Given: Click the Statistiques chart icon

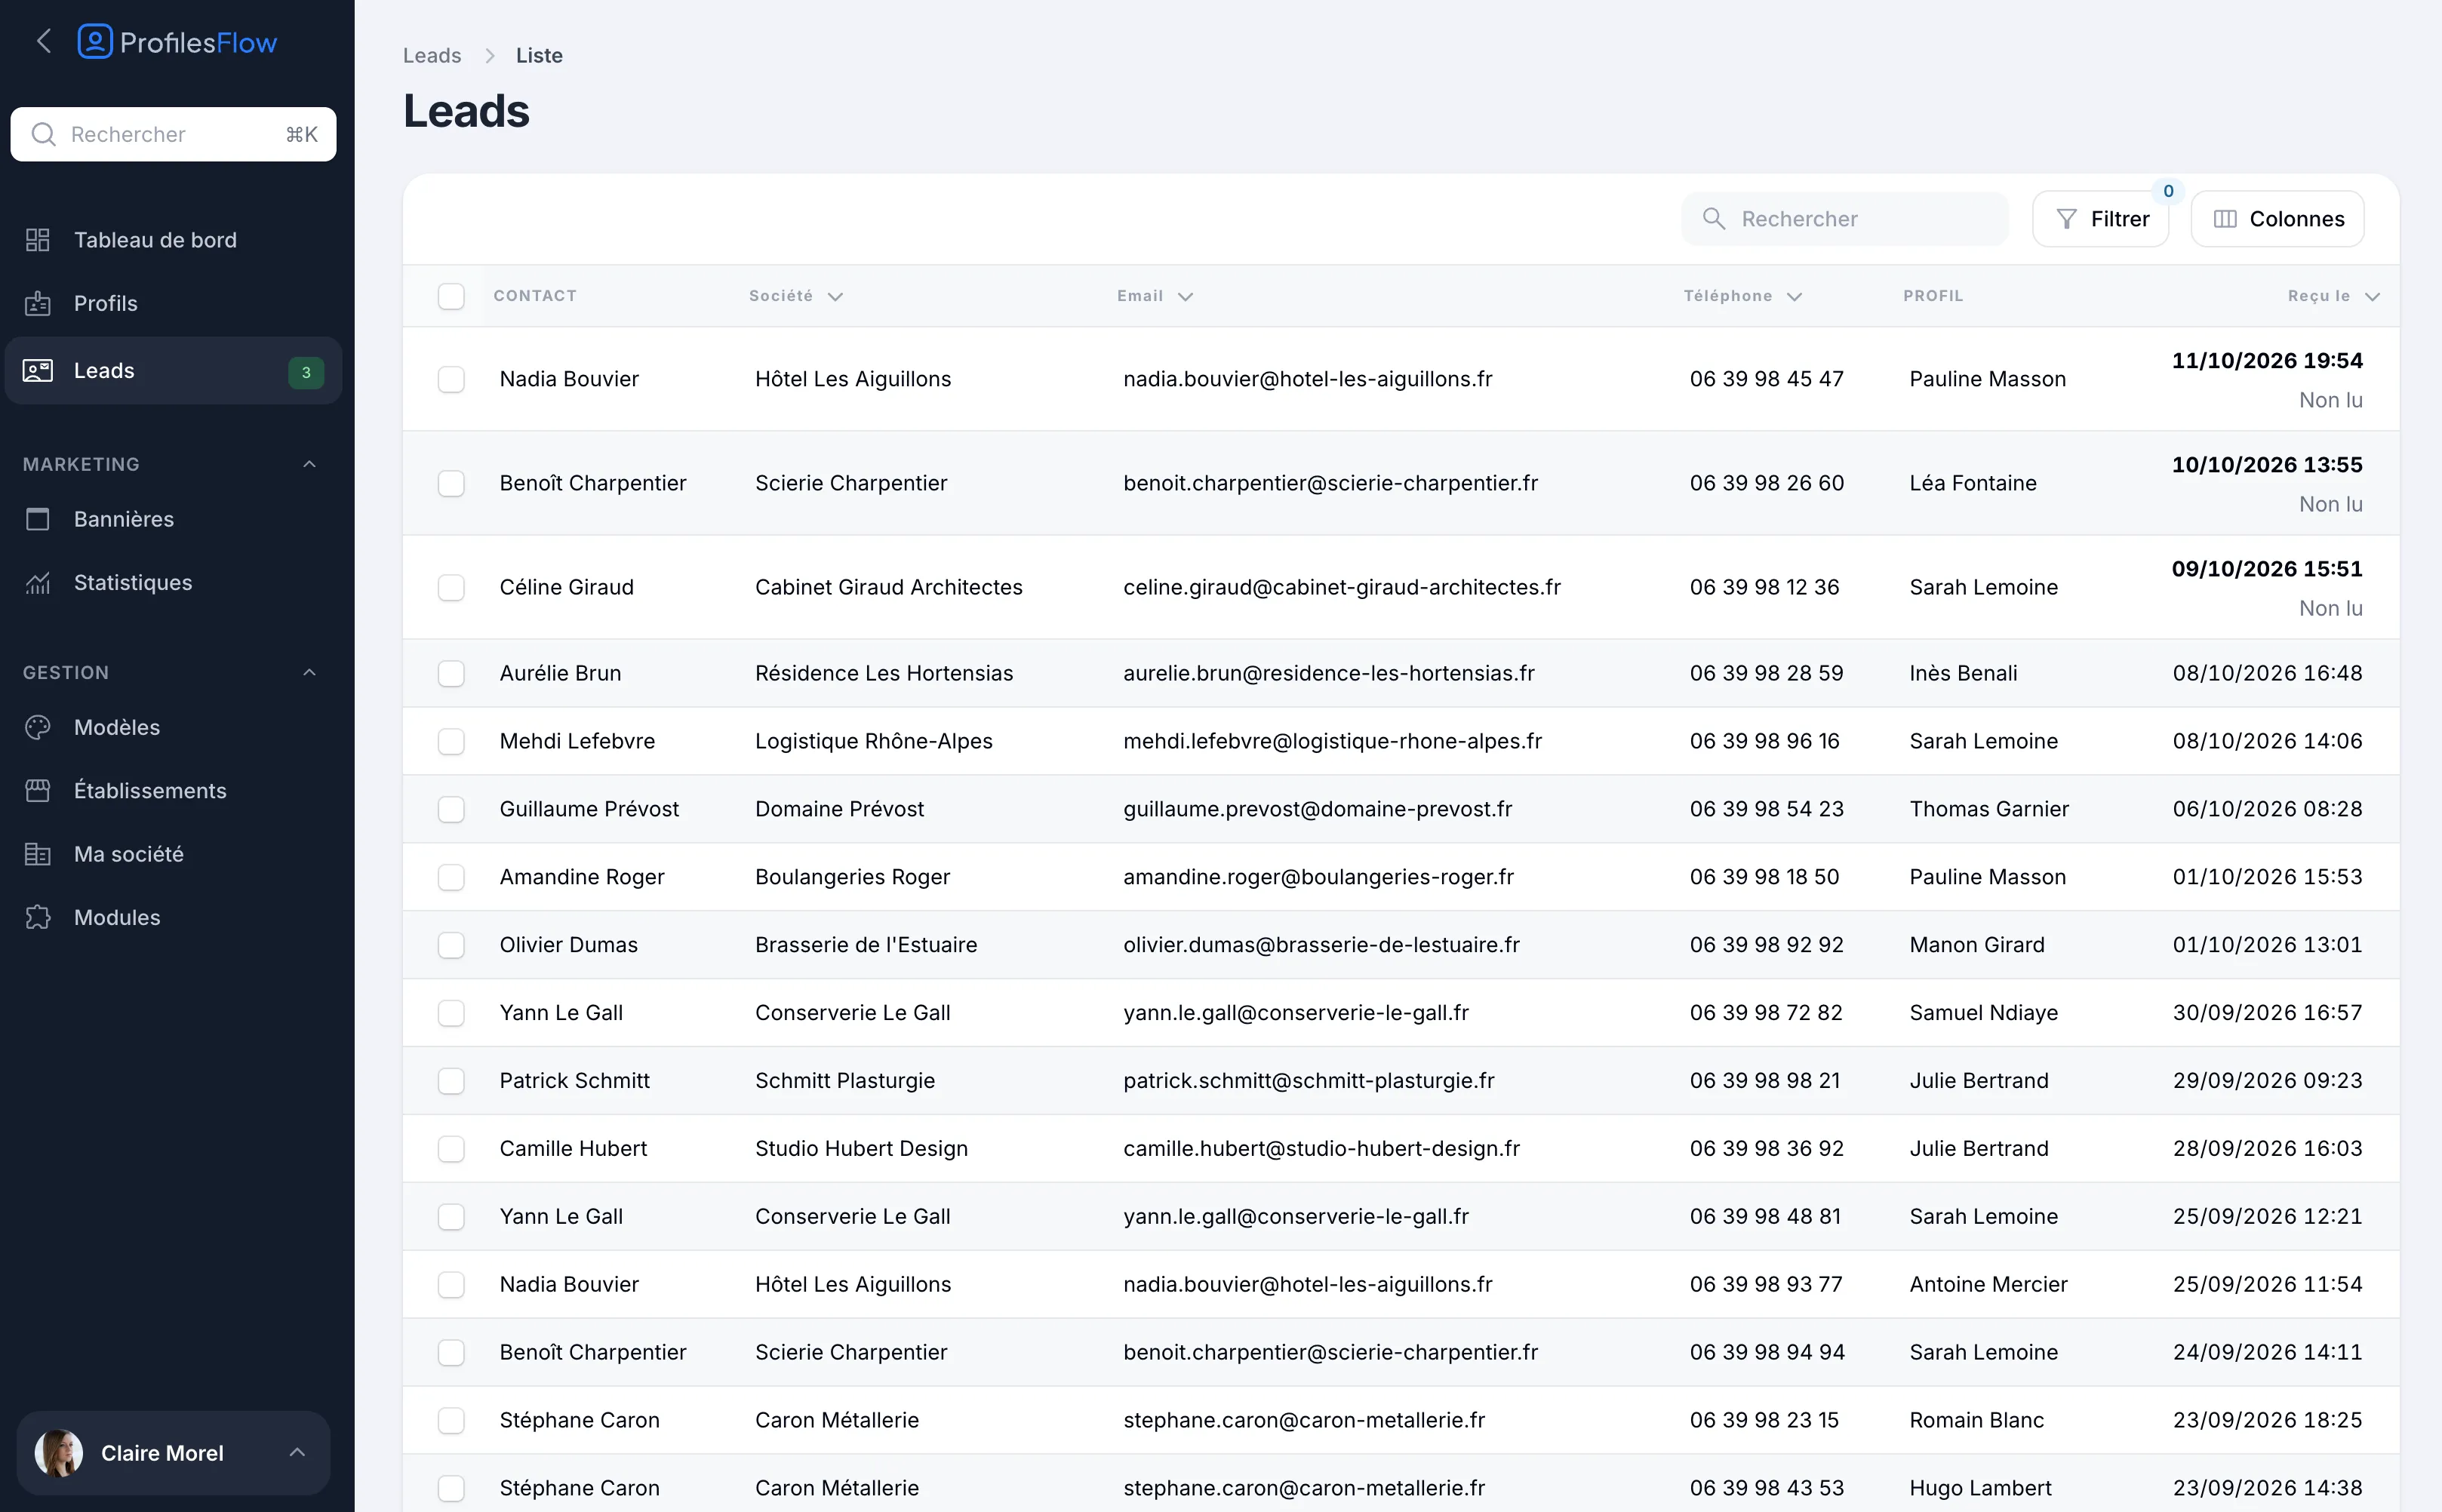Looking at the screenshot, I should coord(38,582).
